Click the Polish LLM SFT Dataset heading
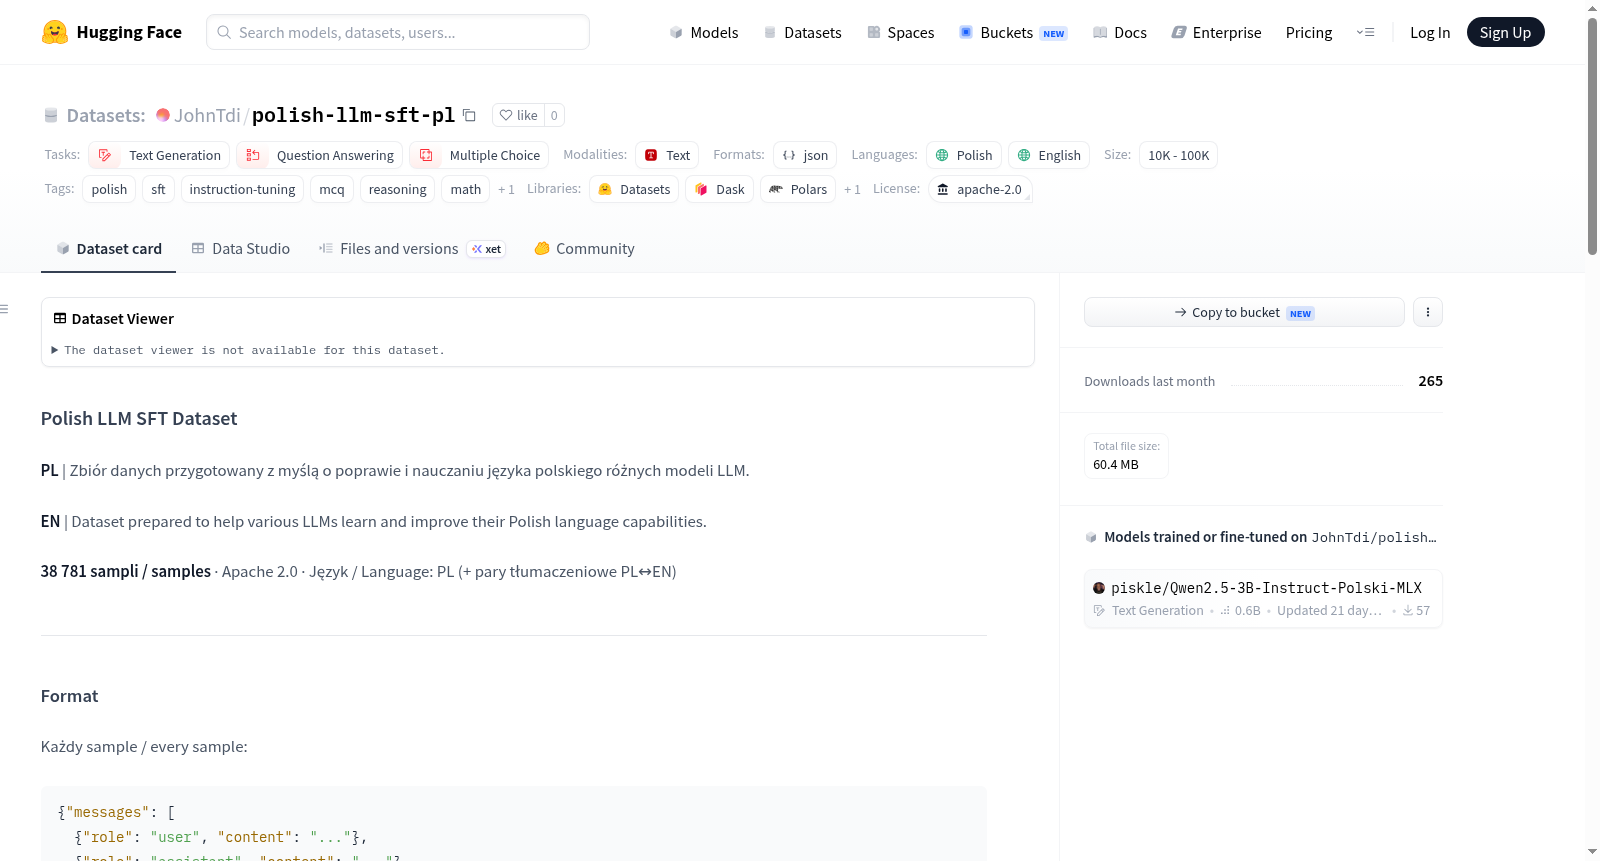 pos(139,419)
